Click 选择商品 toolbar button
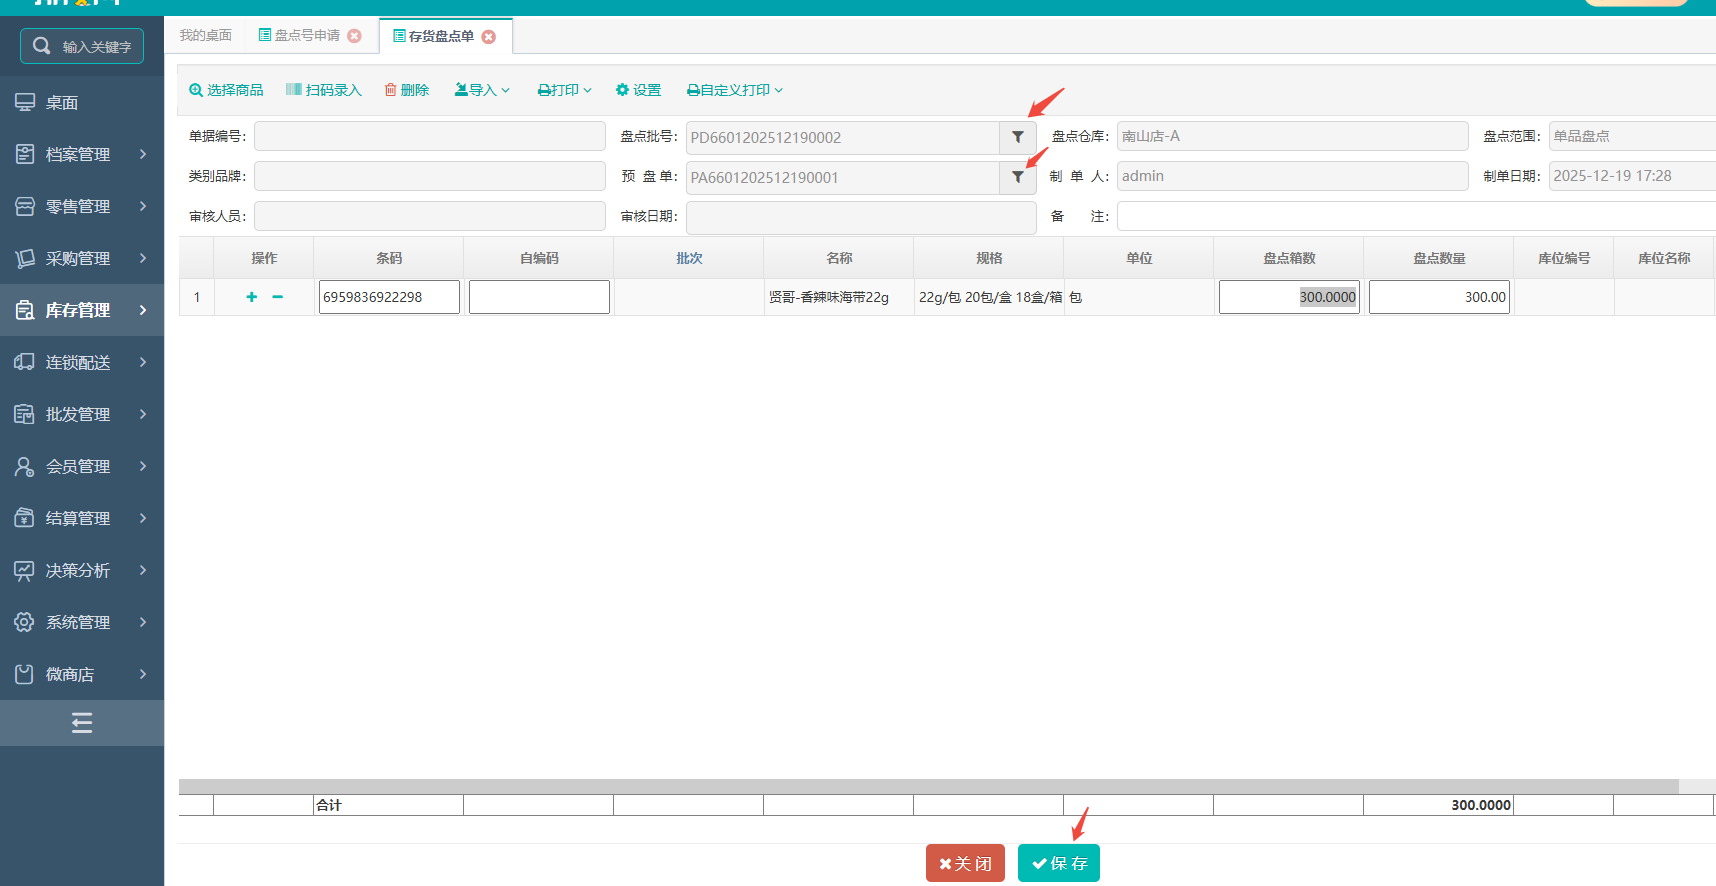The image size is (1716, 886). click(x=226, y=90)
